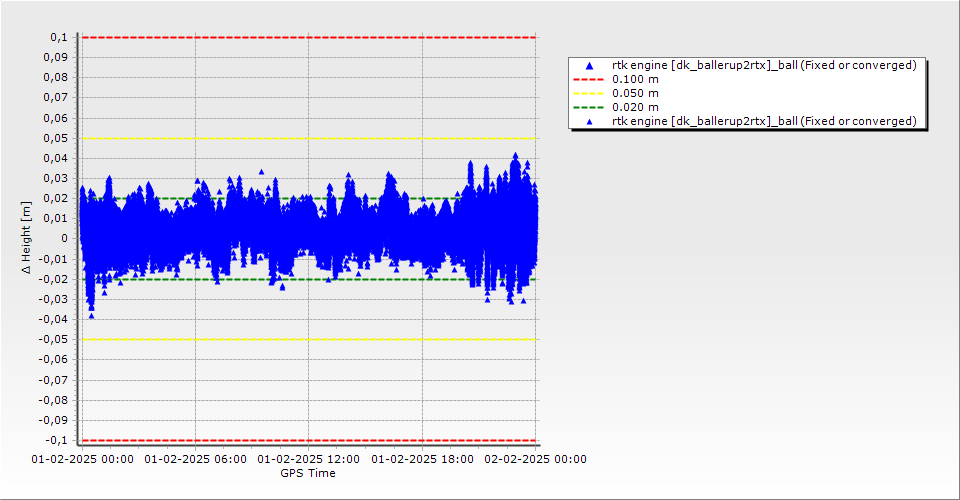Click the 'Δ Height [m]' axis title
This screenshot has width=960, height=500.
click(26, 237)
